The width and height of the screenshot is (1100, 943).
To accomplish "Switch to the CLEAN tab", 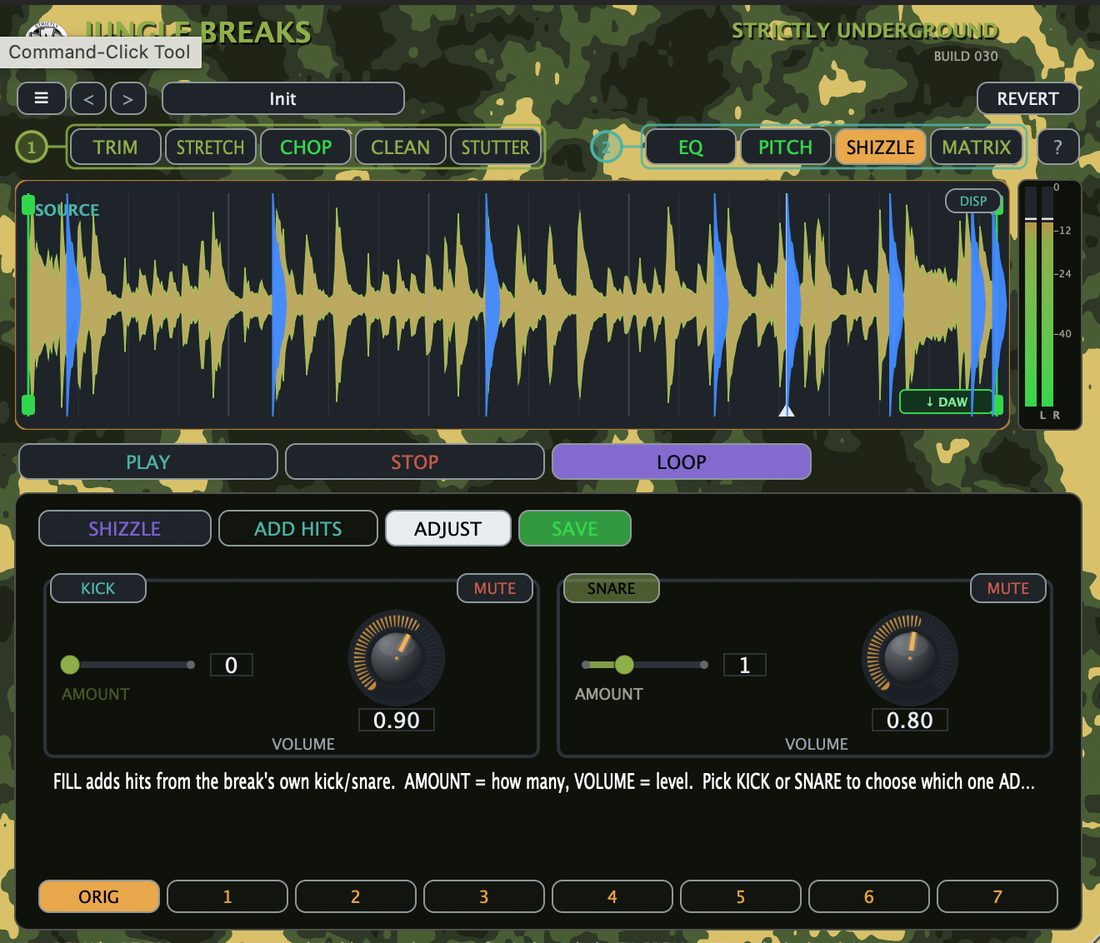I will [401, 147].
